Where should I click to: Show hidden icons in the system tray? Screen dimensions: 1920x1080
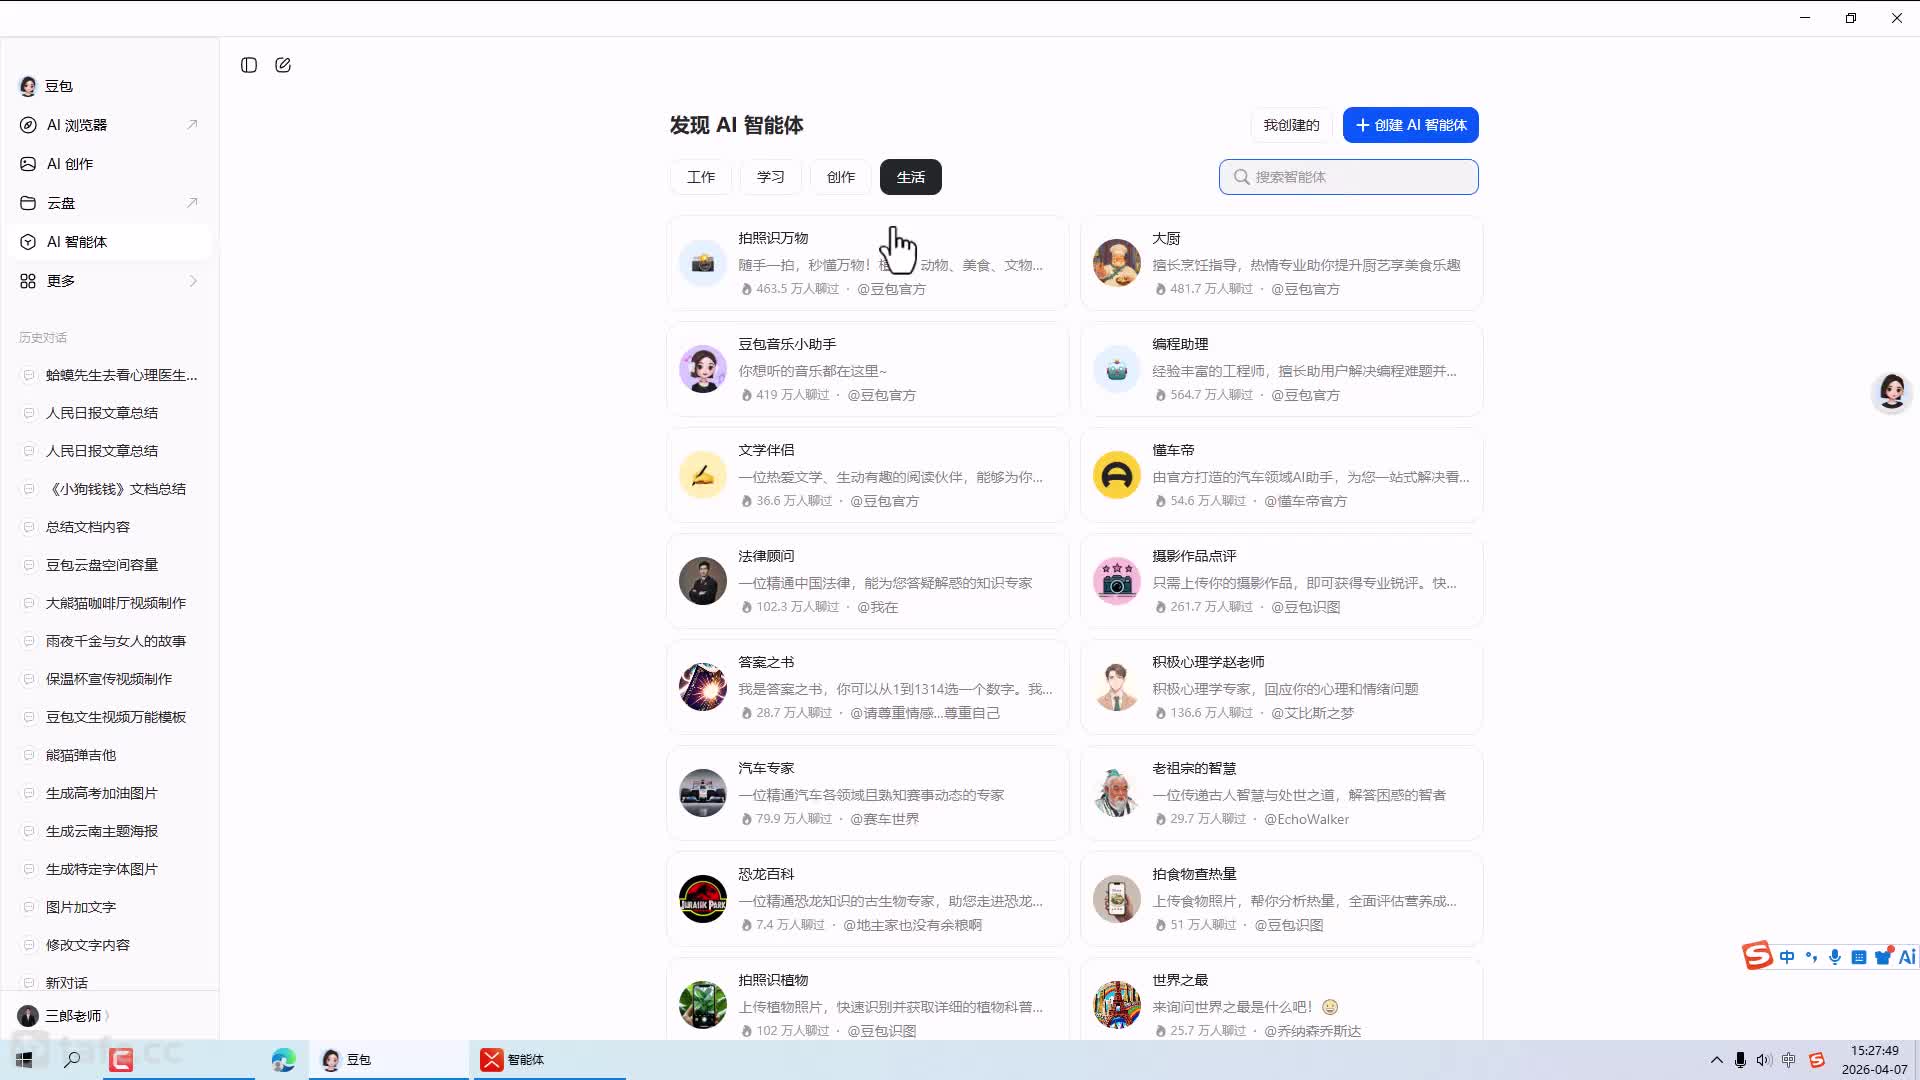1715,1060
